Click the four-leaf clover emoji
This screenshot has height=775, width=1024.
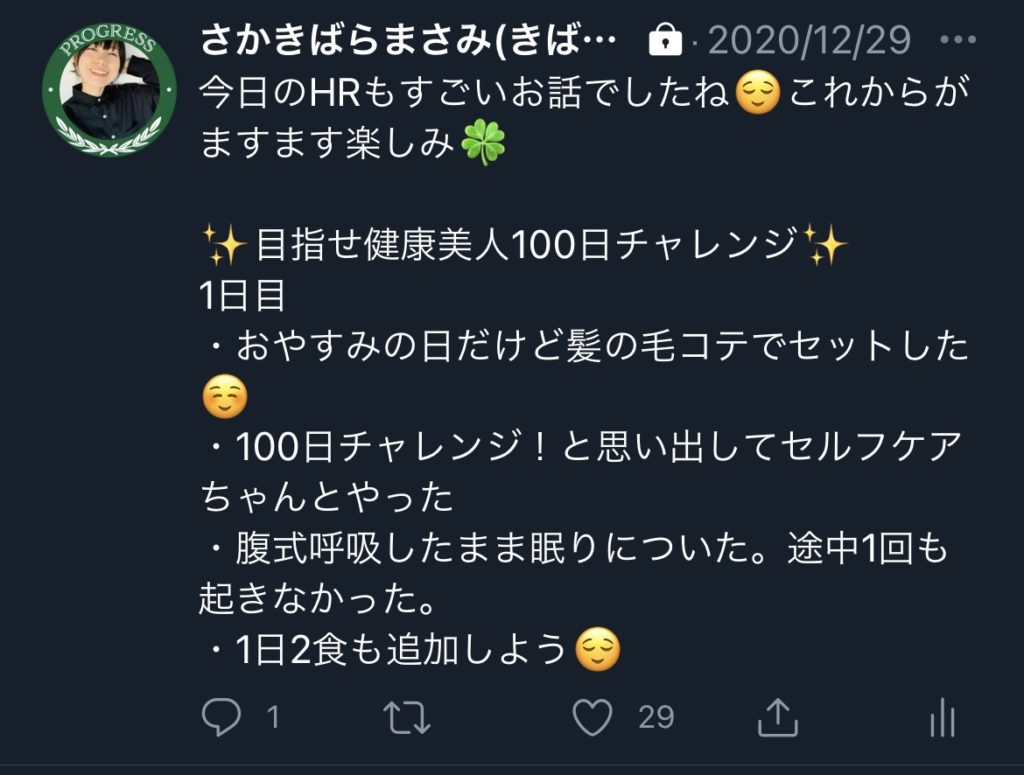click(483, 142)
